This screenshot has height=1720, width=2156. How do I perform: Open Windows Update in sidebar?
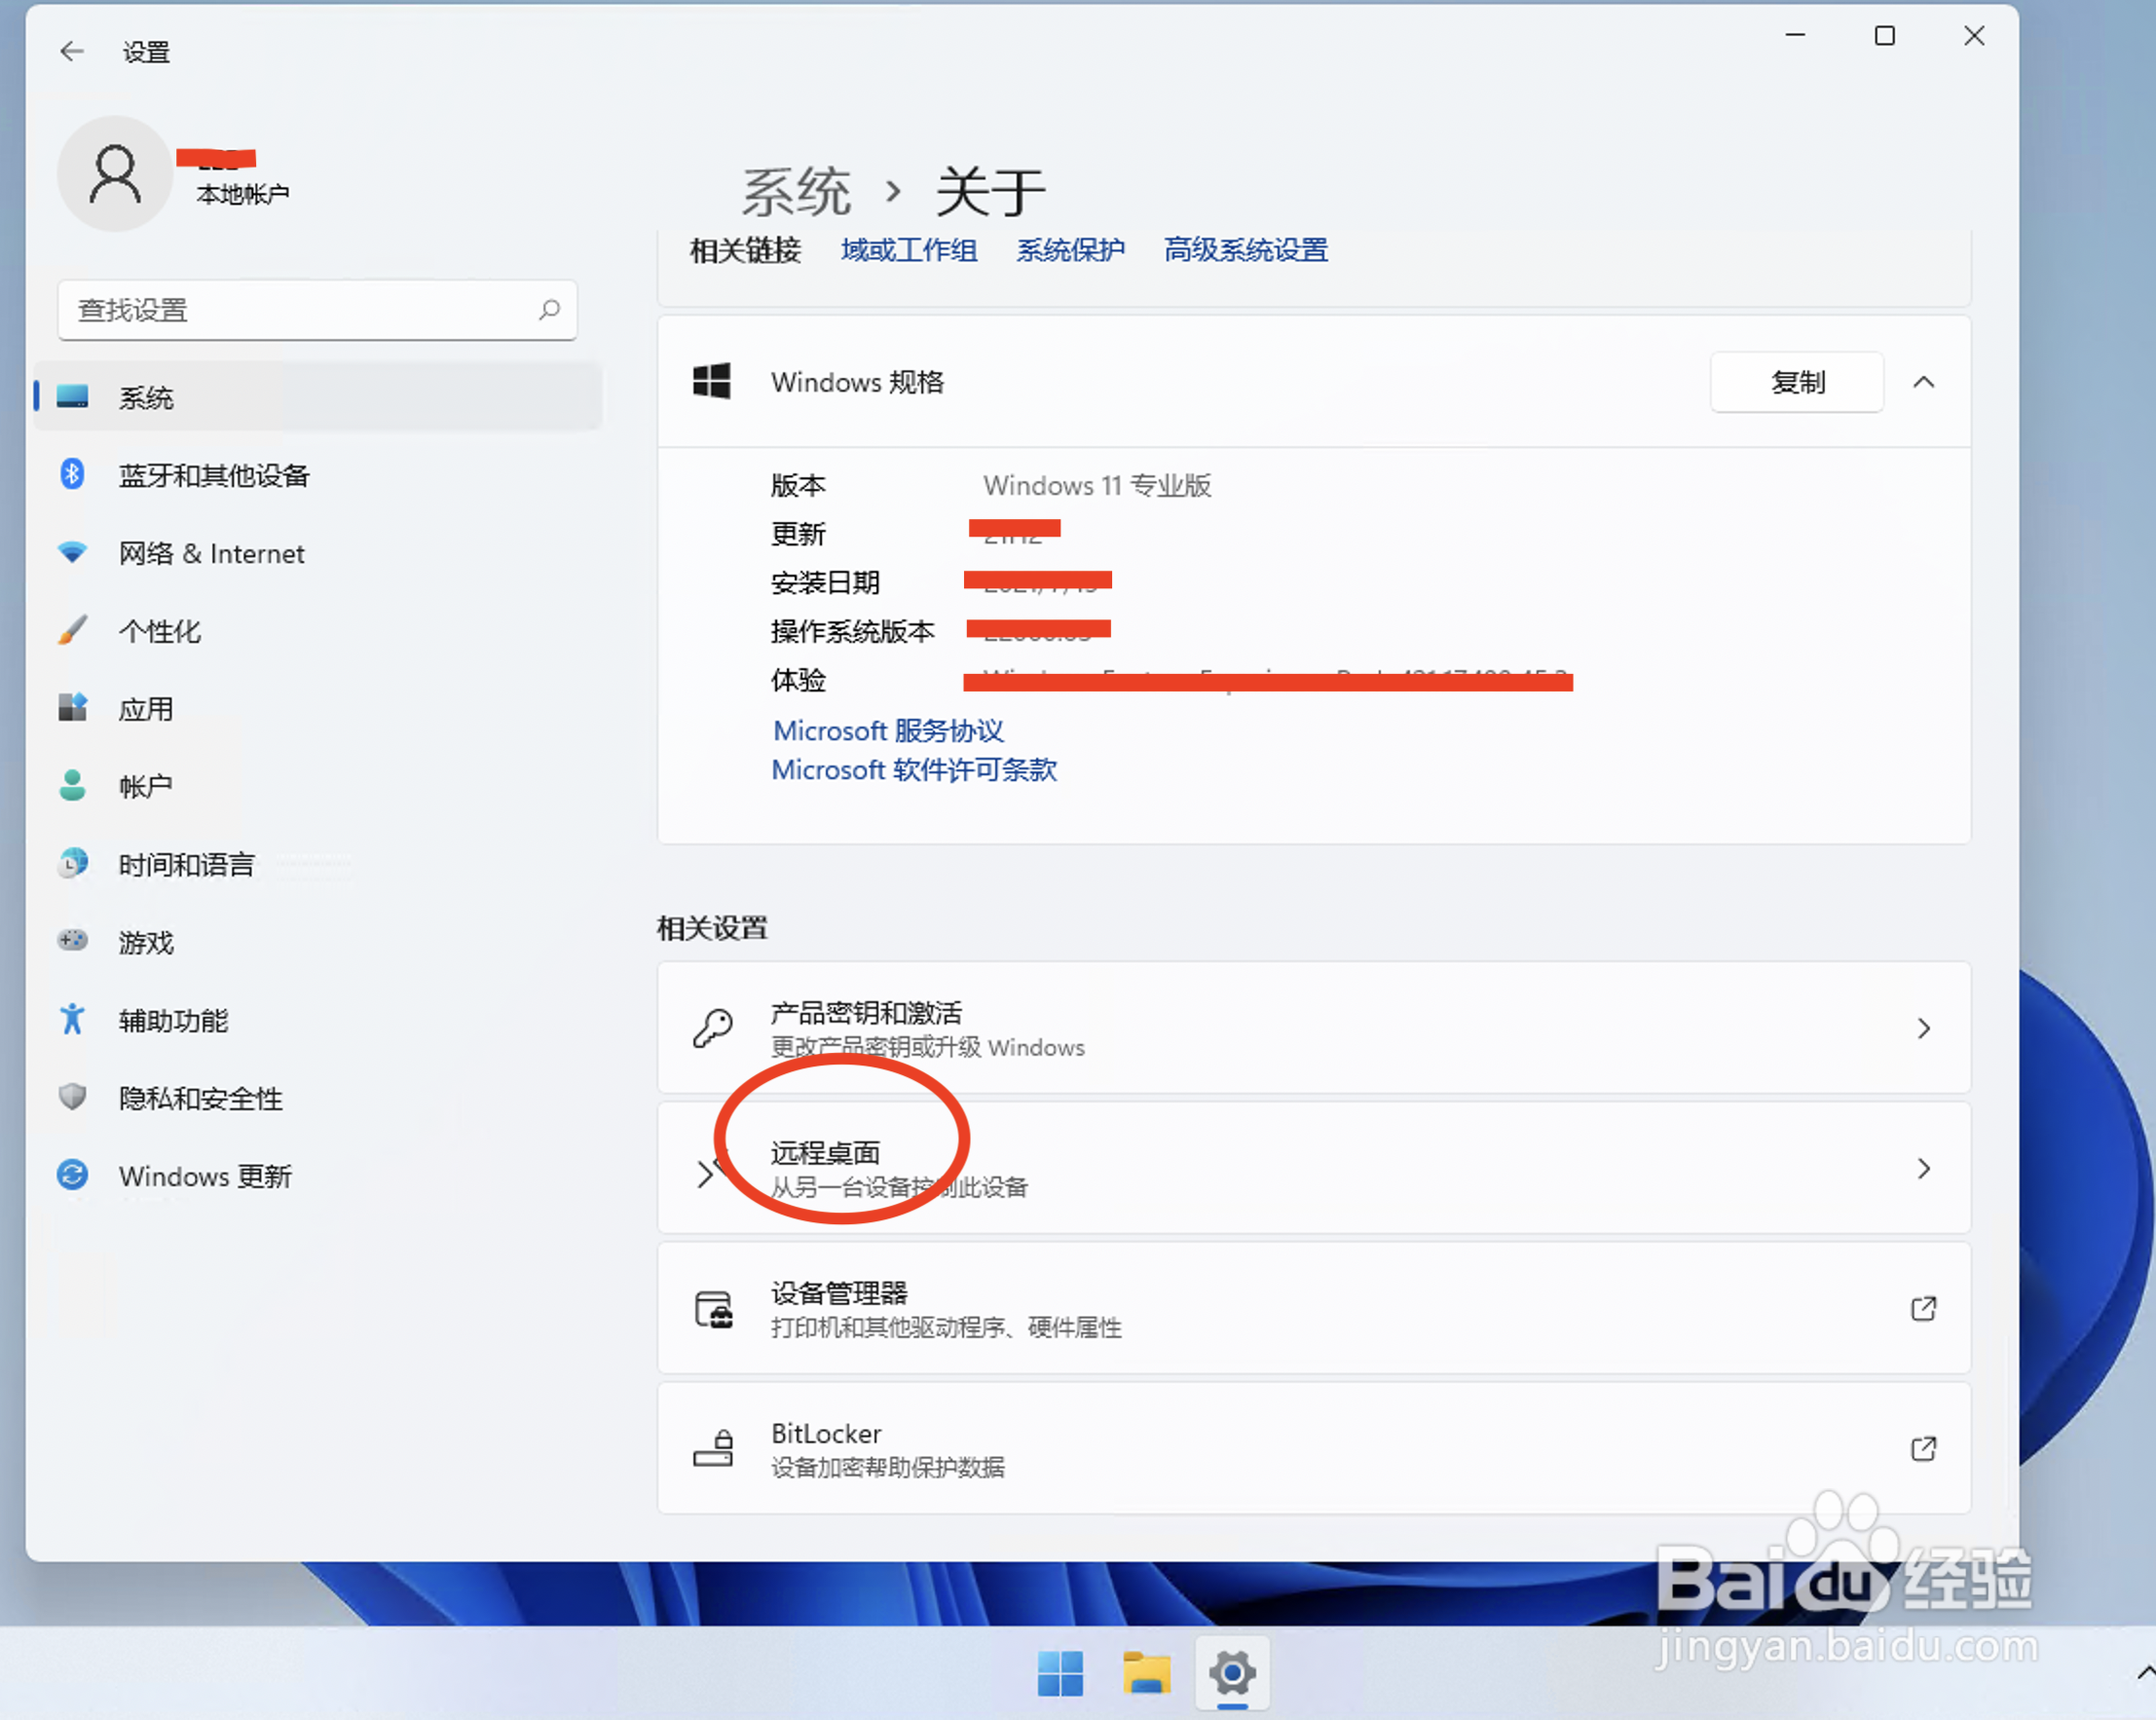(x=204, y=1176)
